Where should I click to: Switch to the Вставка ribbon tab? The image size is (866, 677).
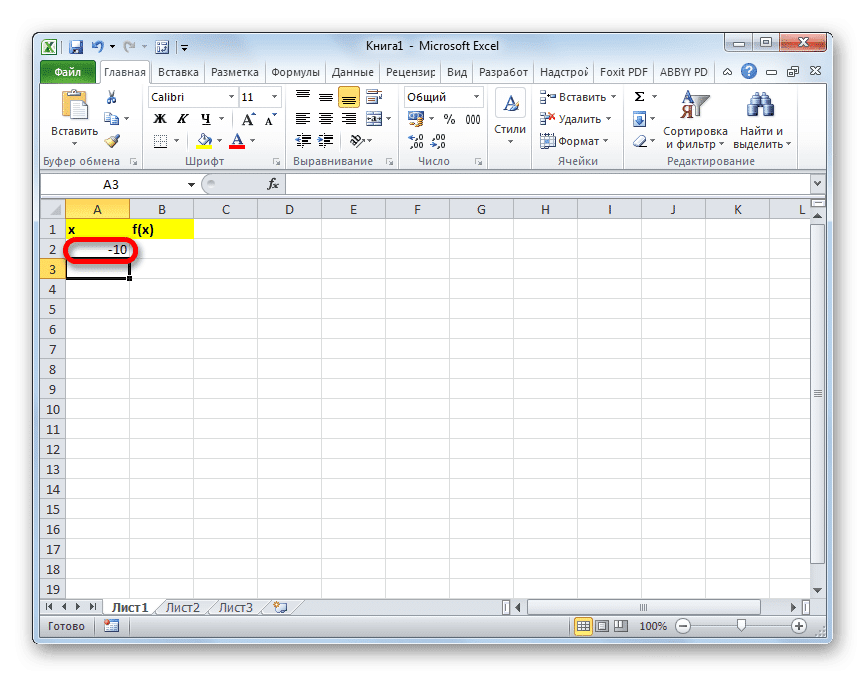[x=178, y=72]
